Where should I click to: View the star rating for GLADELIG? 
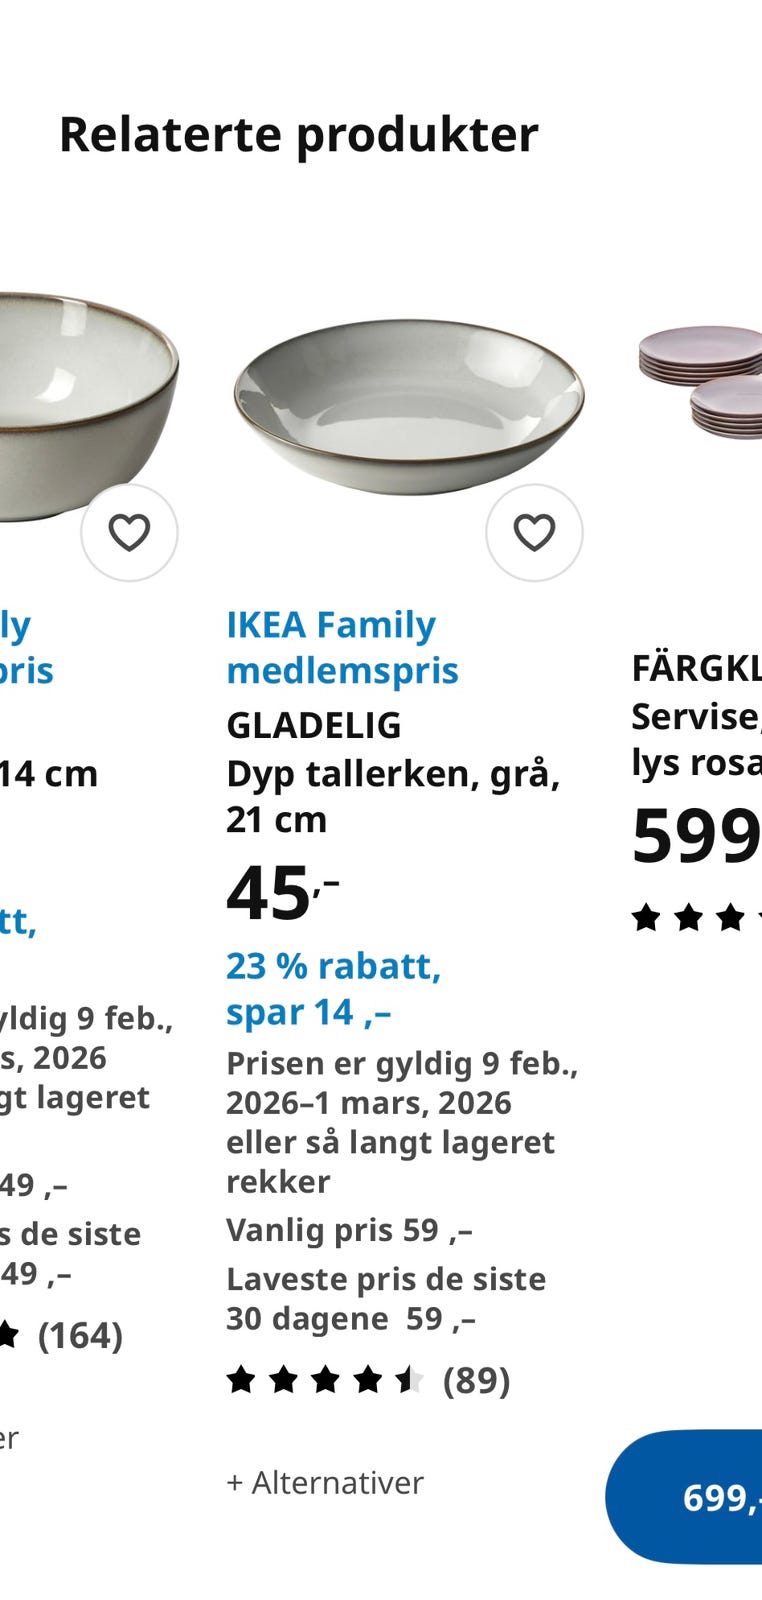tap(325, 1380)
